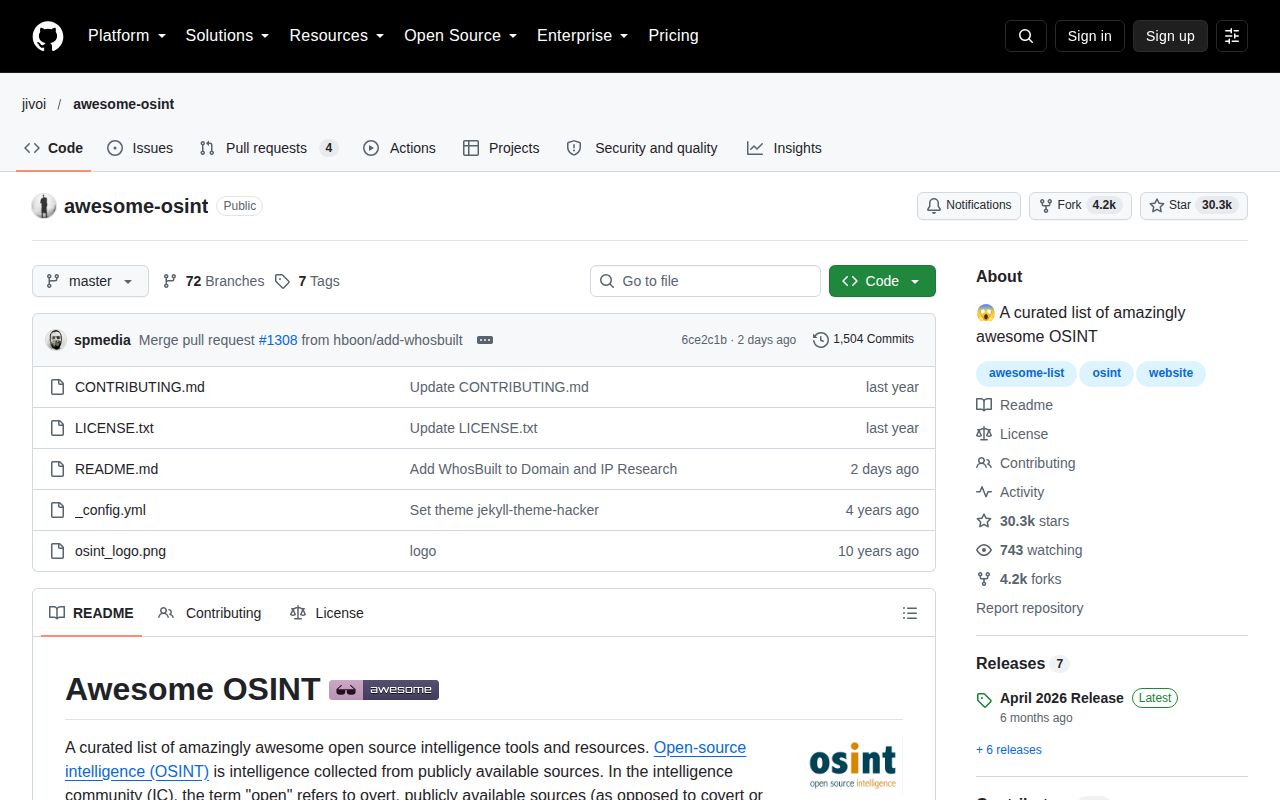View 4.2k forks link in sidebar

(1019, 579)
